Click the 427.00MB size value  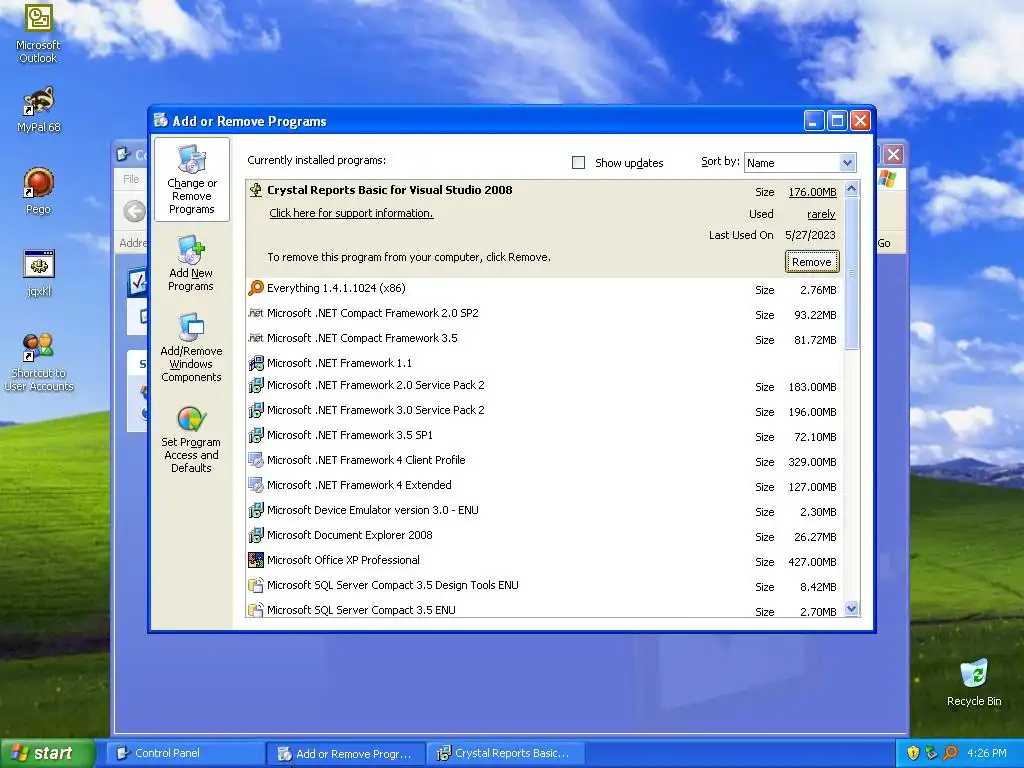tap(812, 562)
